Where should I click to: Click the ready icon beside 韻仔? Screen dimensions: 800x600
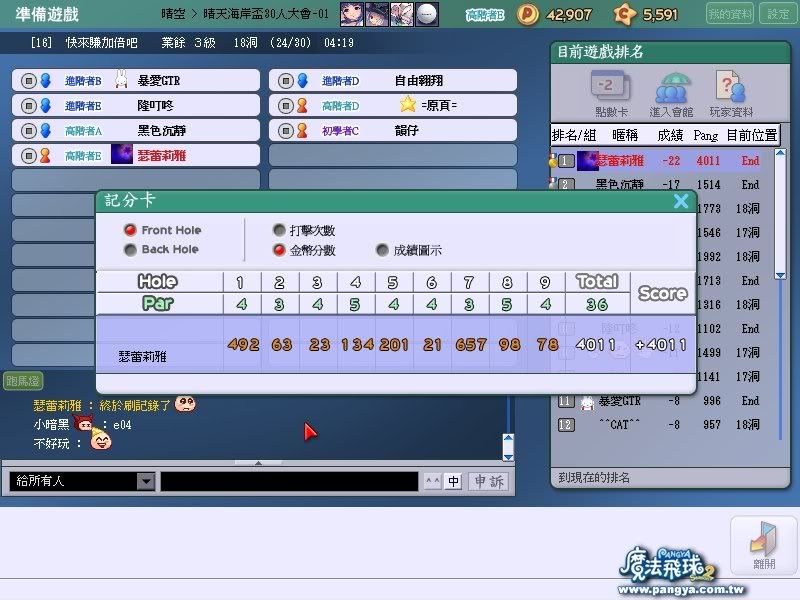tap(286, 131)
